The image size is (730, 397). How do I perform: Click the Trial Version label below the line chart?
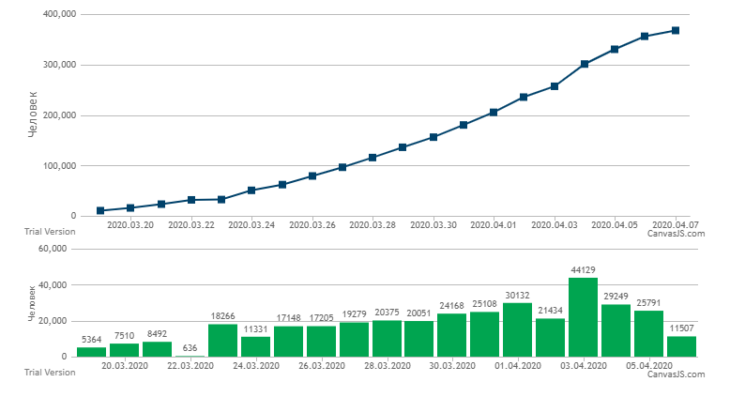50,231
